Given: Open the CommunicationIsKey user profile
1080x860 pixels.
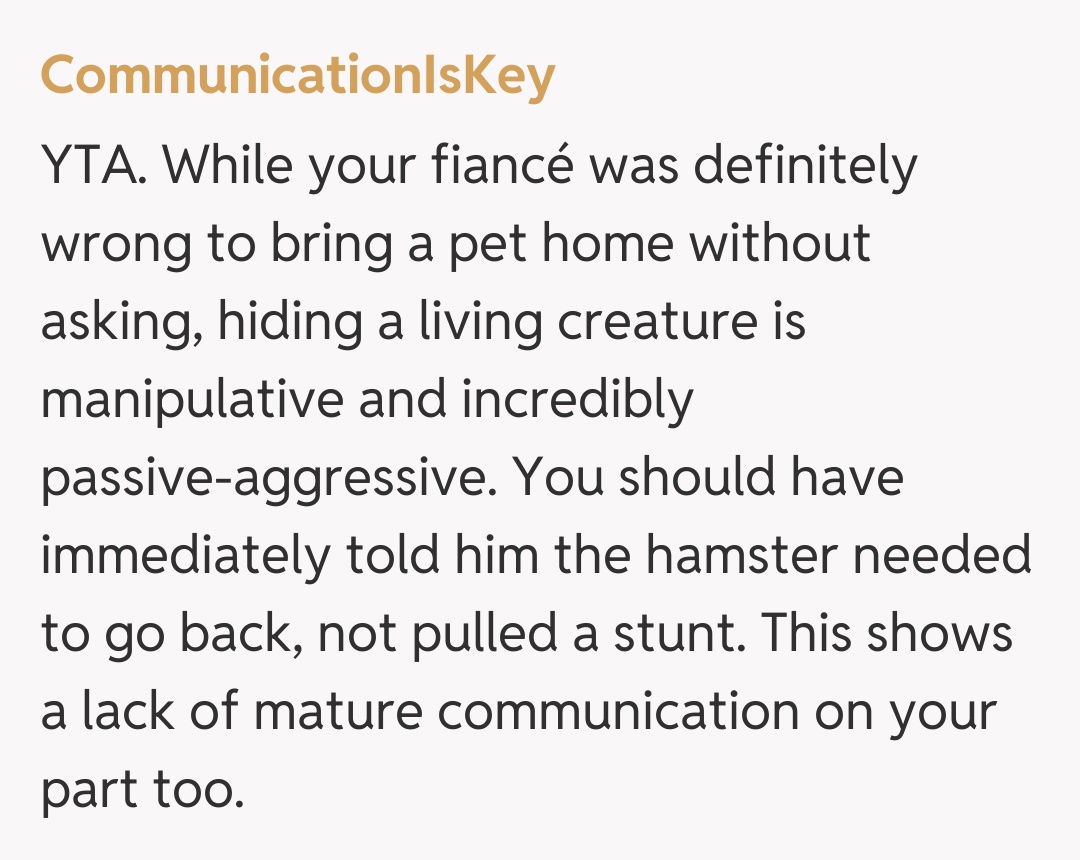Looking at the screenshot, I should click(x=297, y=76).
